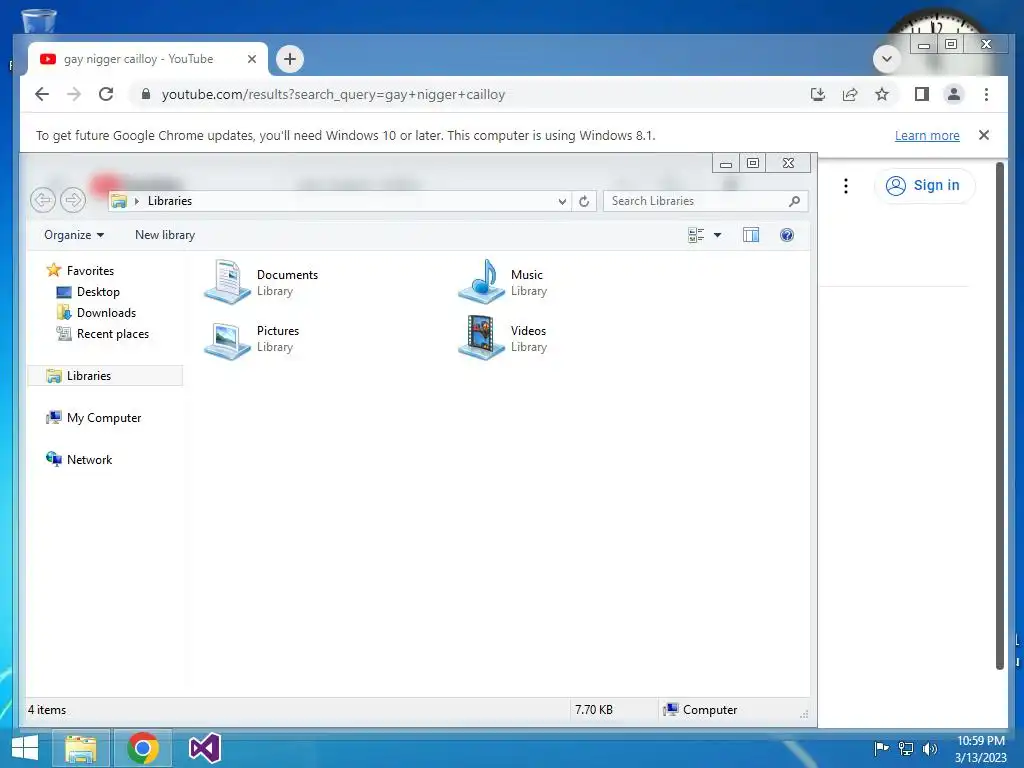
Task: Click Explorer's back arrow button
Action: click(43, 200)
